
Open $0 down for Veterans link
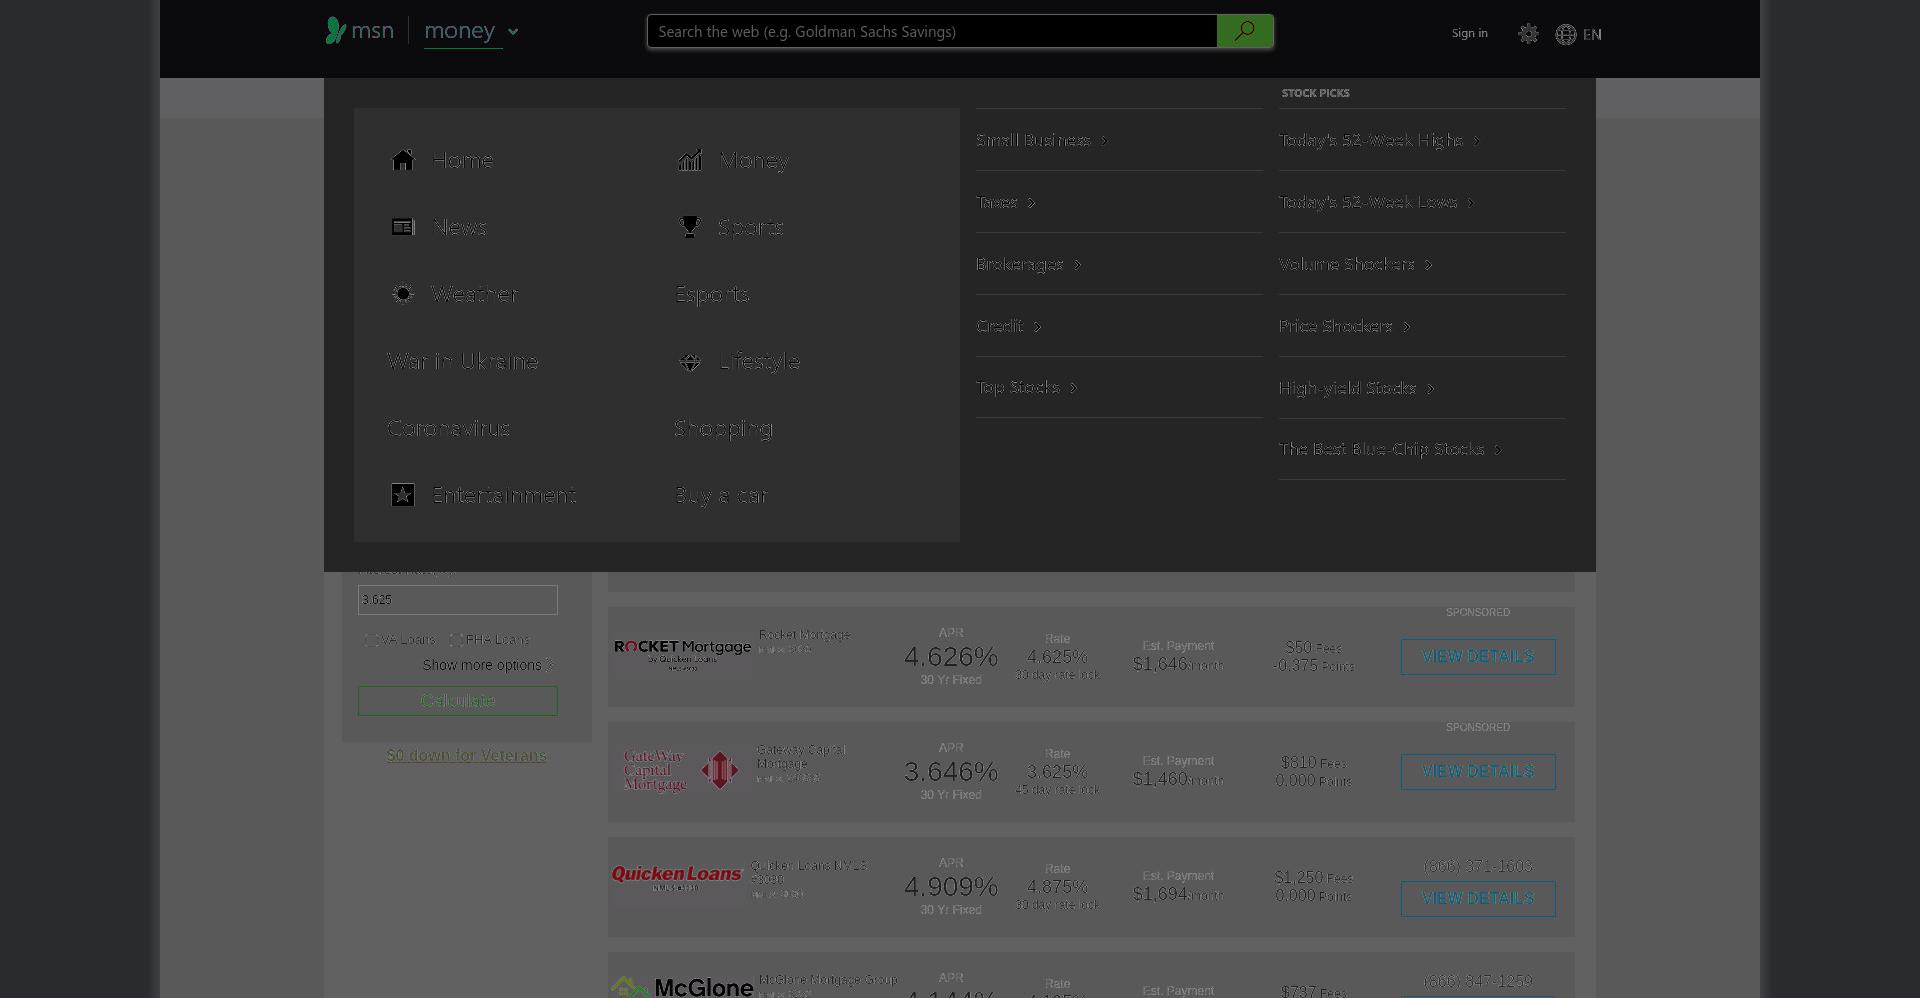466,755
